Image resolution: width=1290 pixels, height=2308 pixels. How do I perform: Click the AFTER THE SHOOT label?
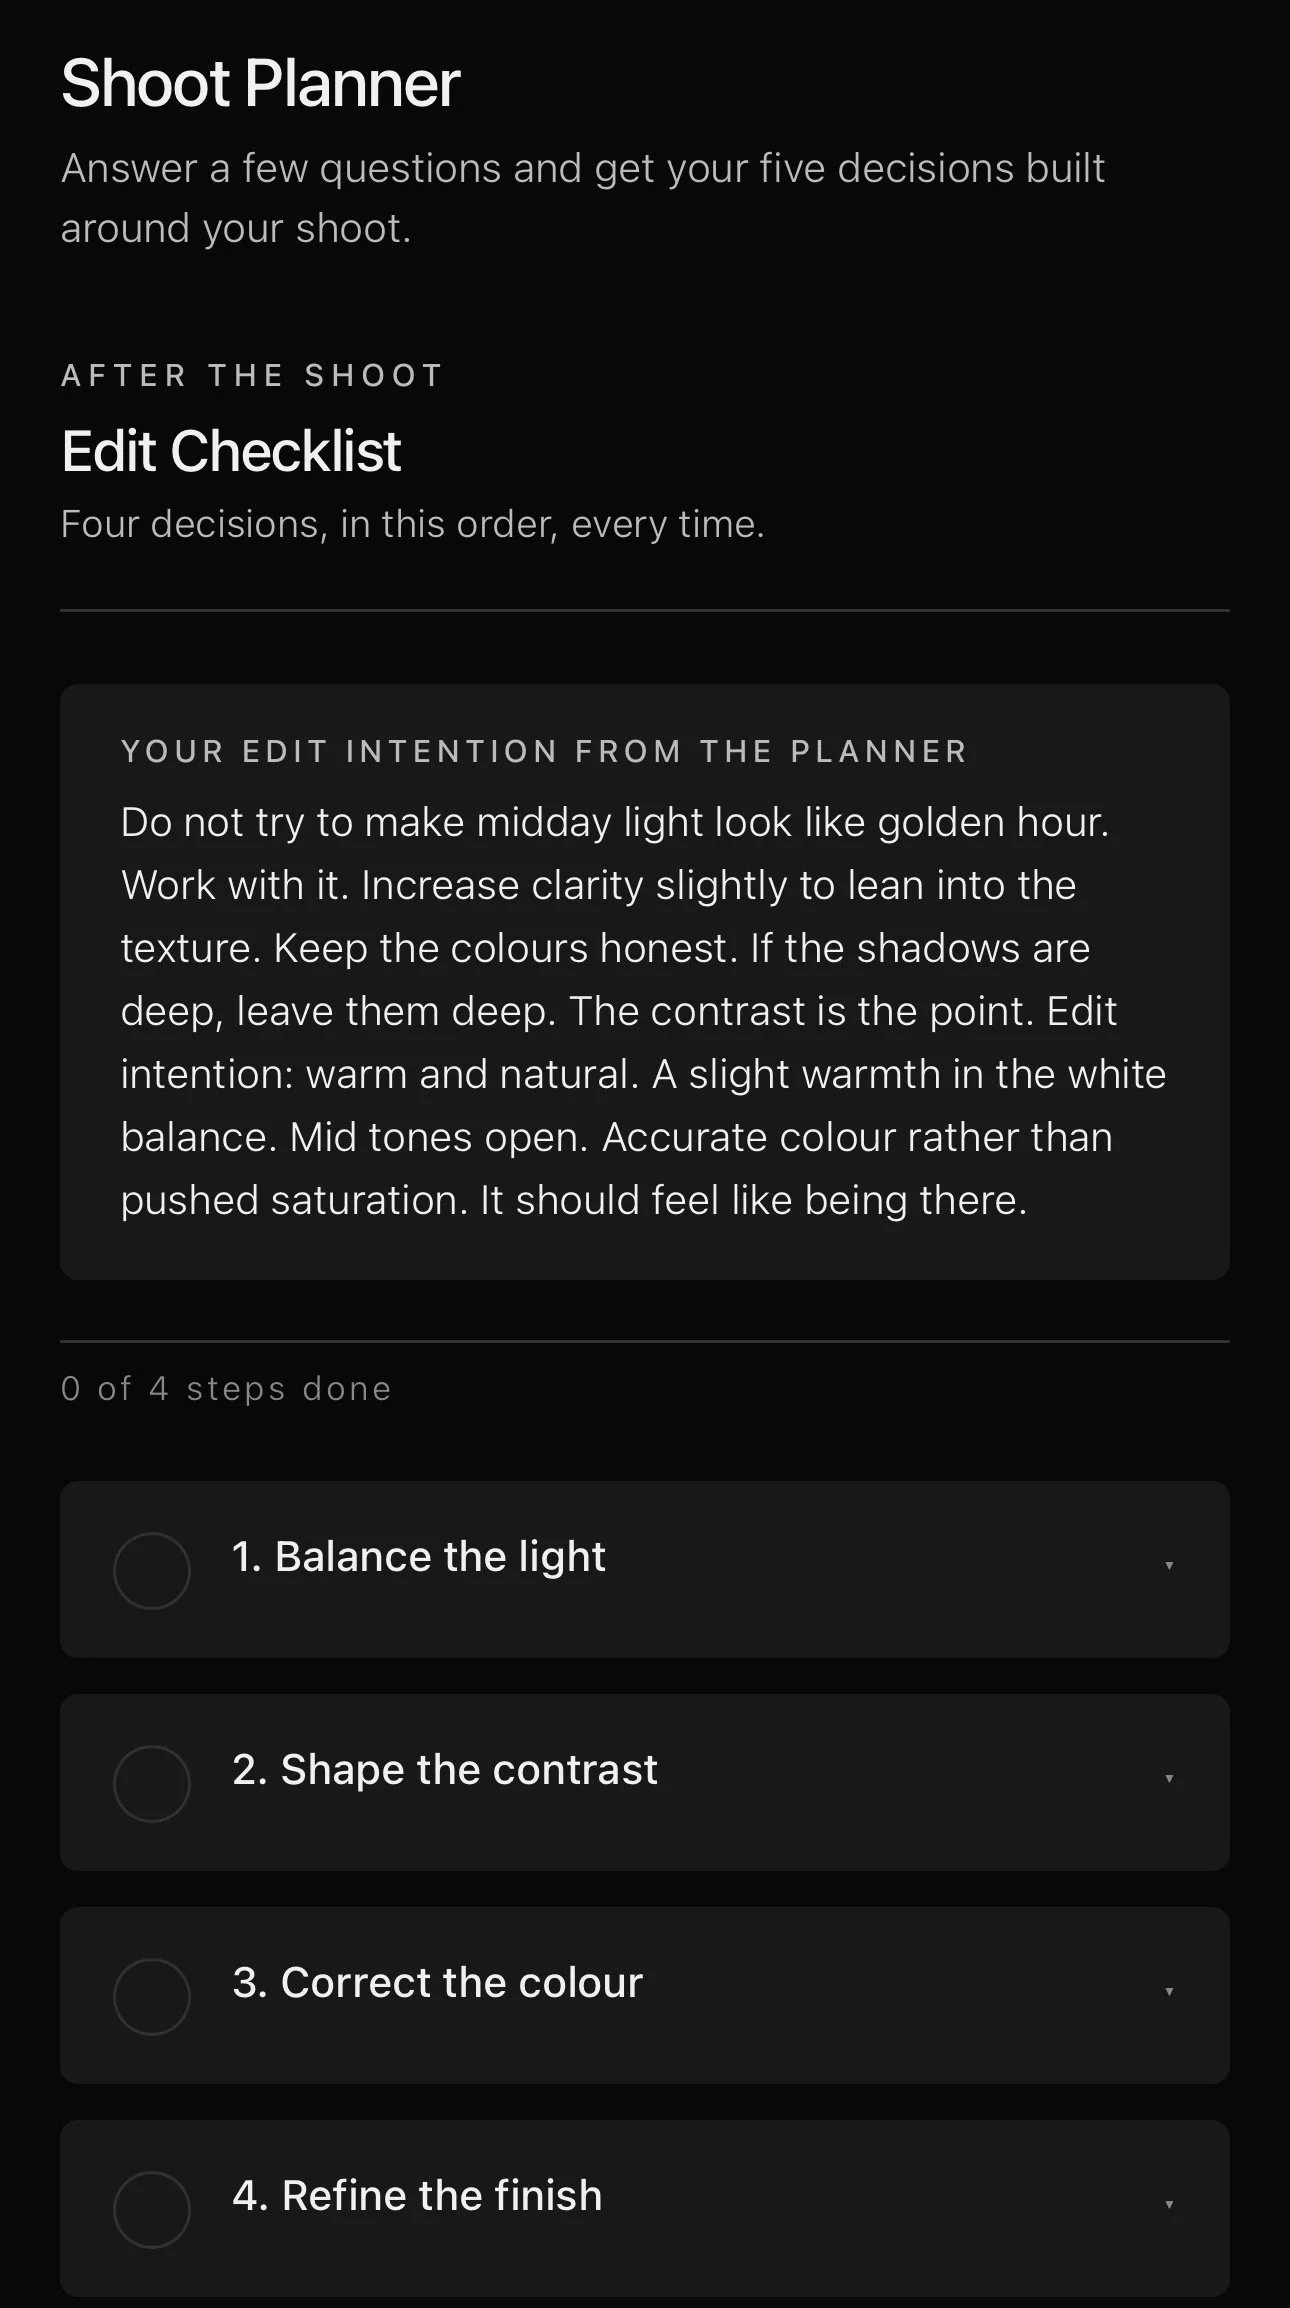coord(252,375)
